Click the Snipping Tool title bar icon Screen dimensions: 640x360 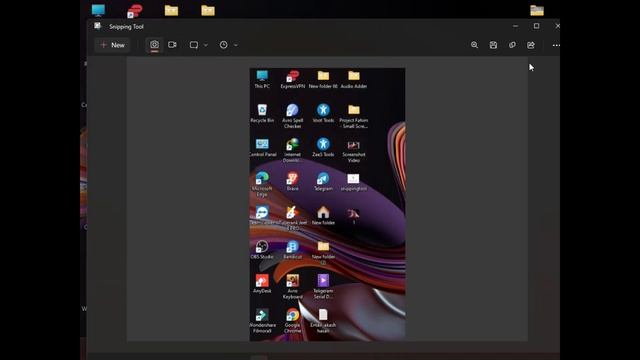(98, 26)
